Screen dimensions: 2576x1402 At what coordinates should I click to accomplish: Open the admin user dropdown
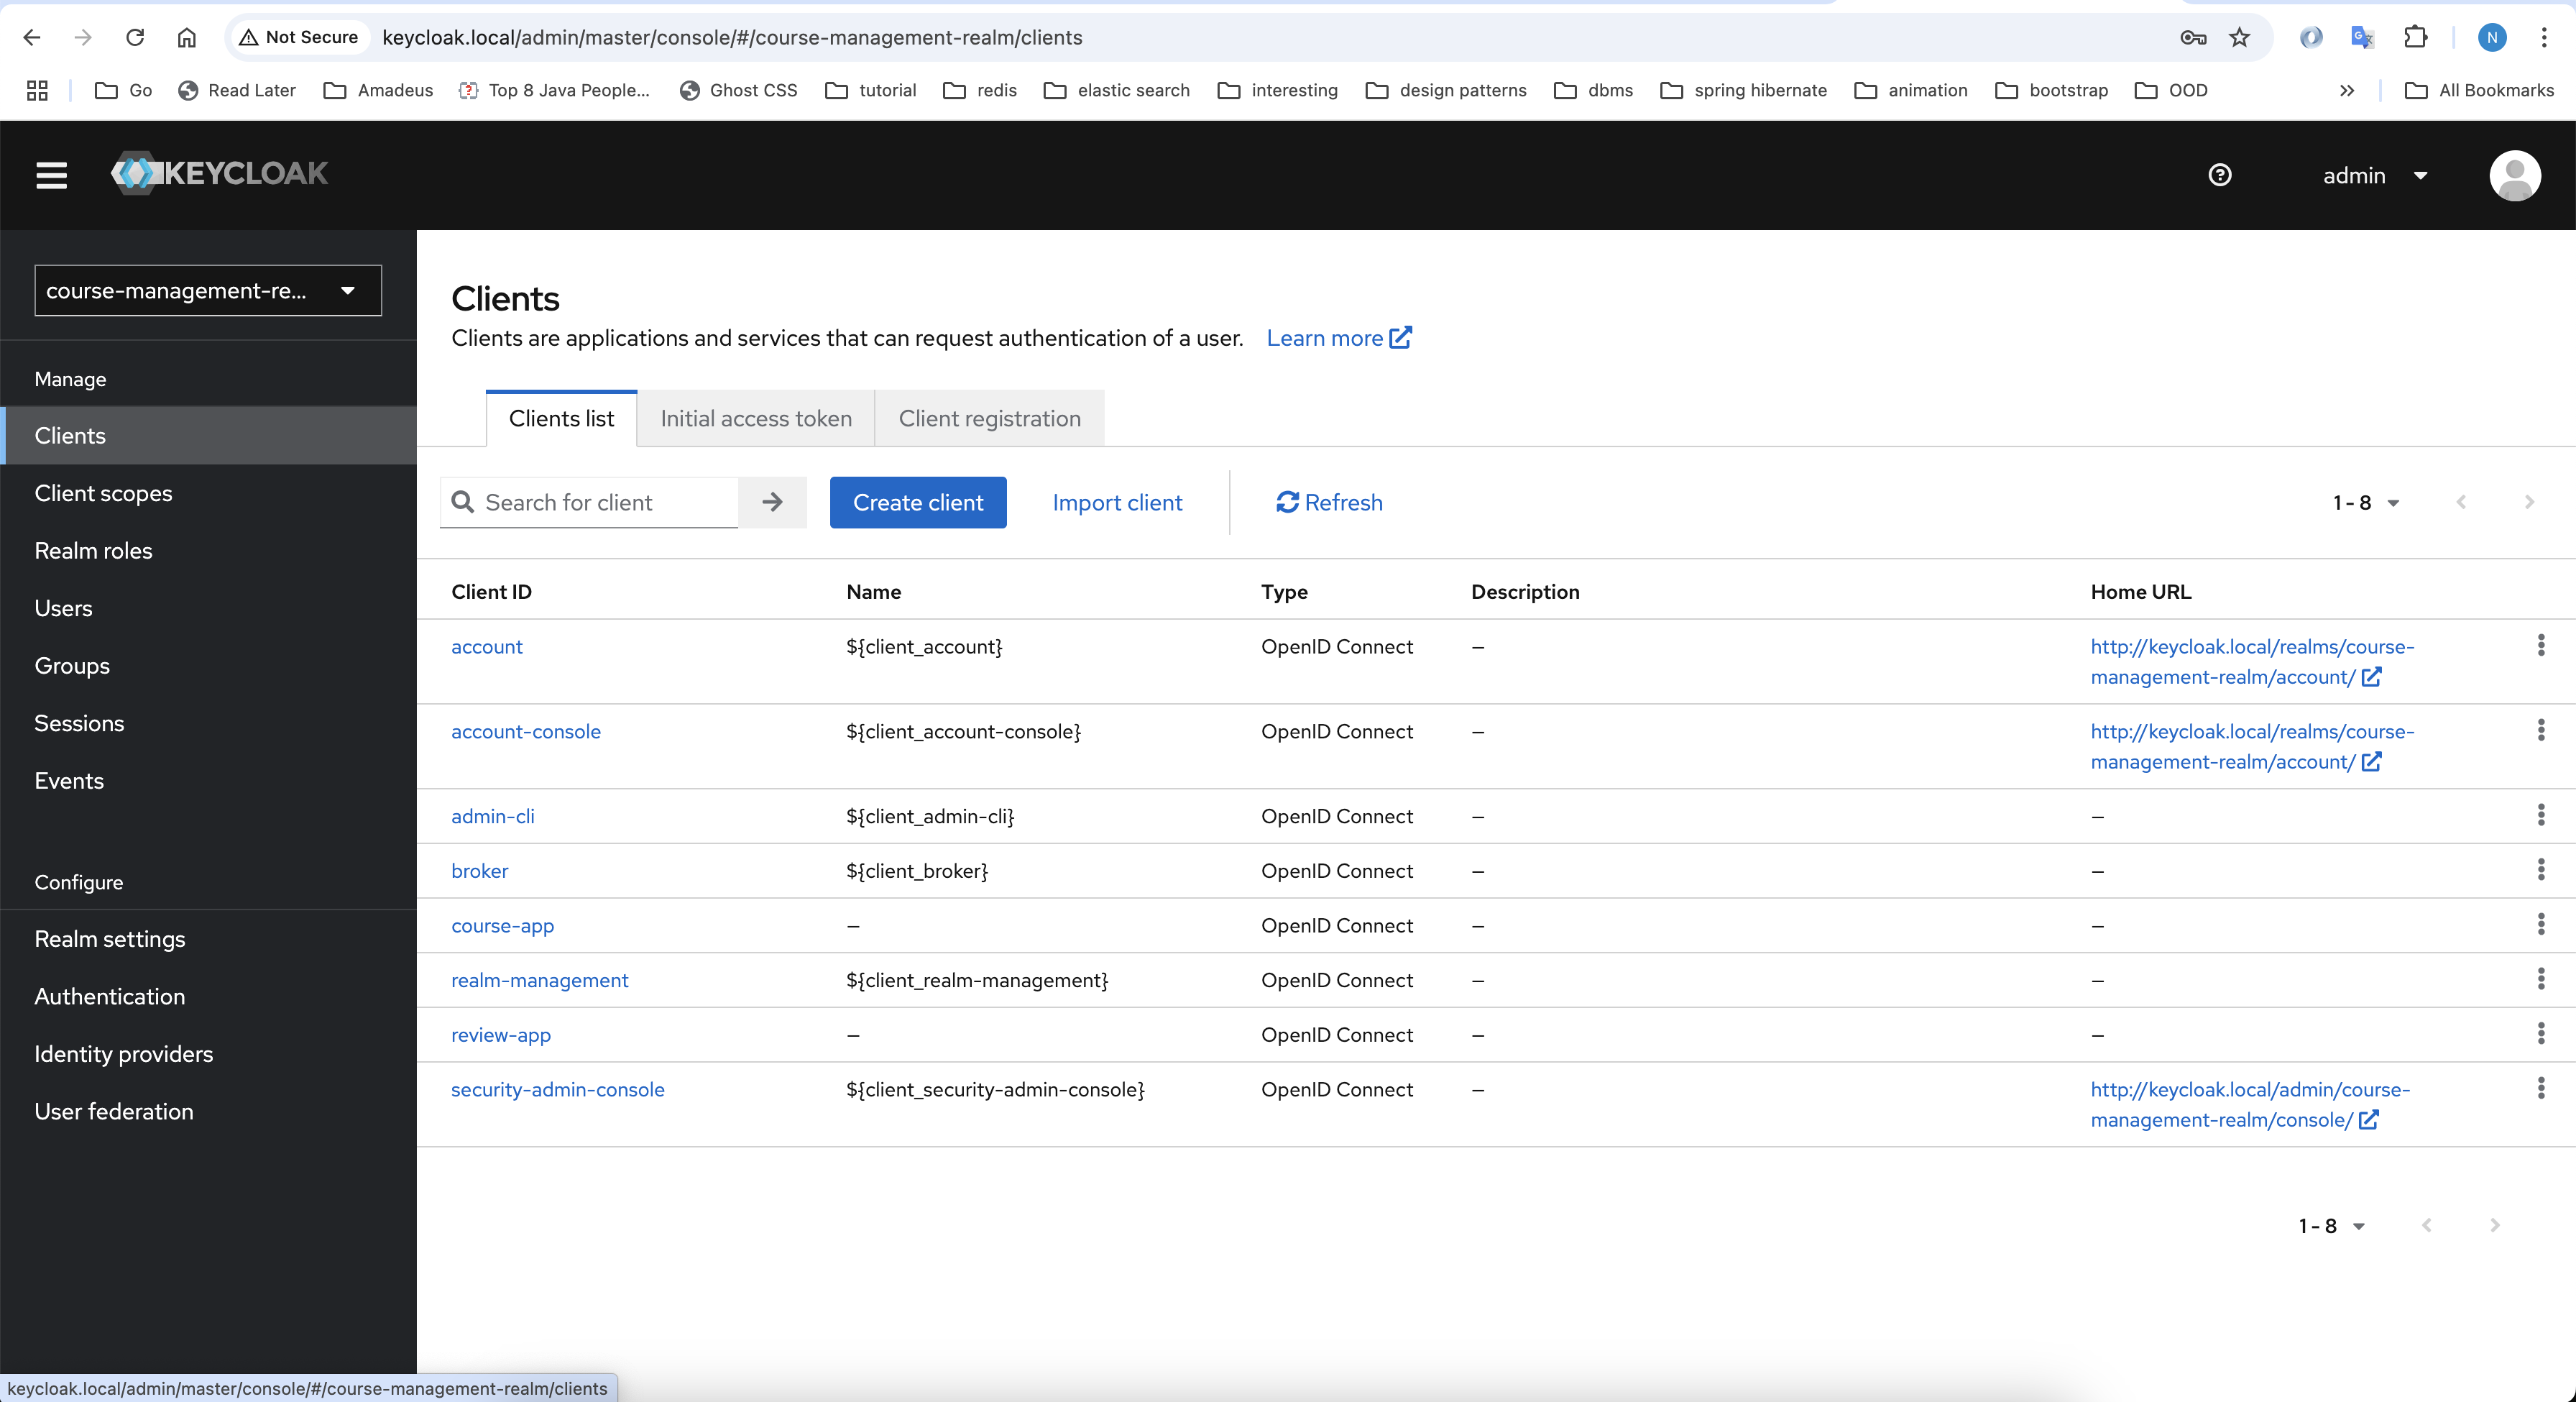pos(2374,176)
